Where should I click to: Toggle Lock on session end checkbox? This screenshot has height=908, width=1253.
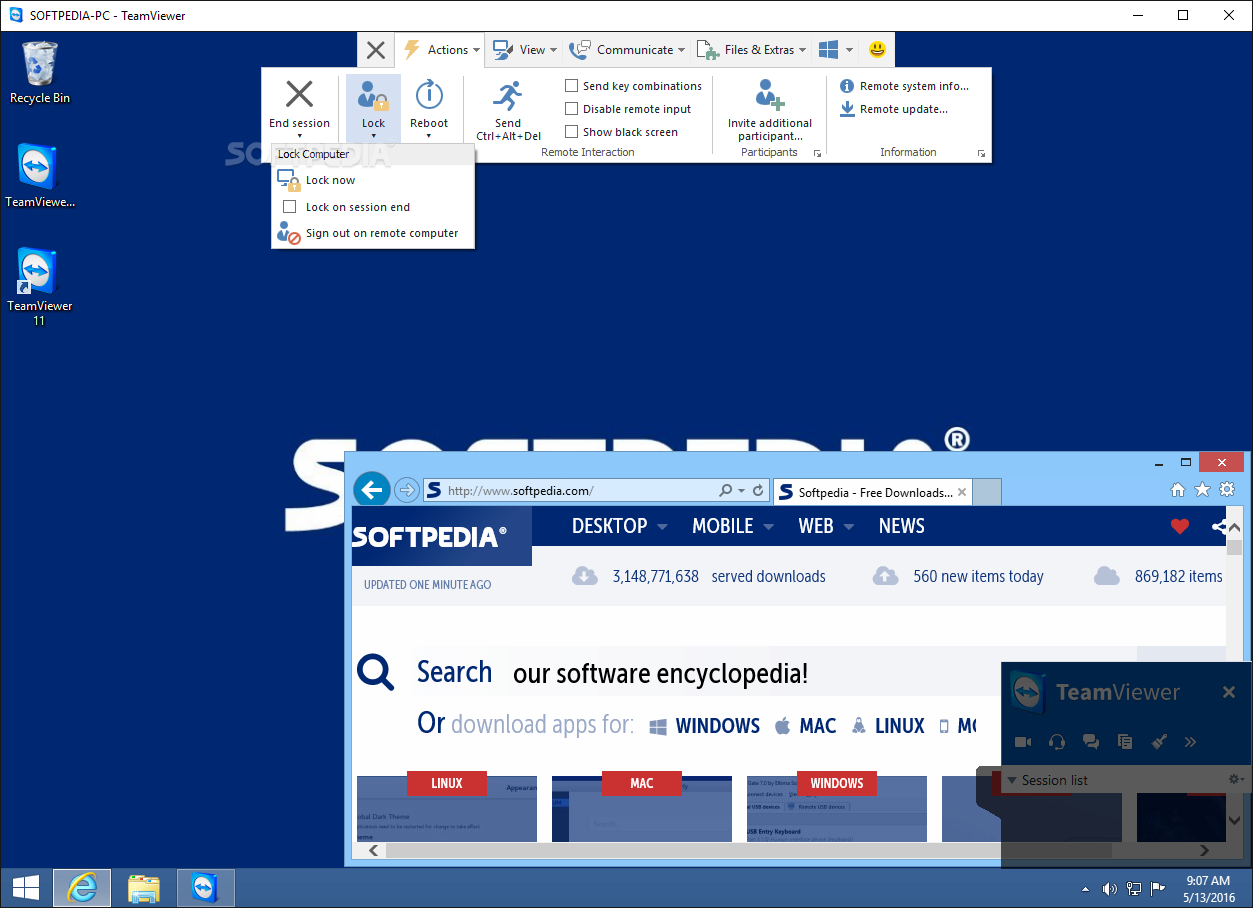(290, 207)
